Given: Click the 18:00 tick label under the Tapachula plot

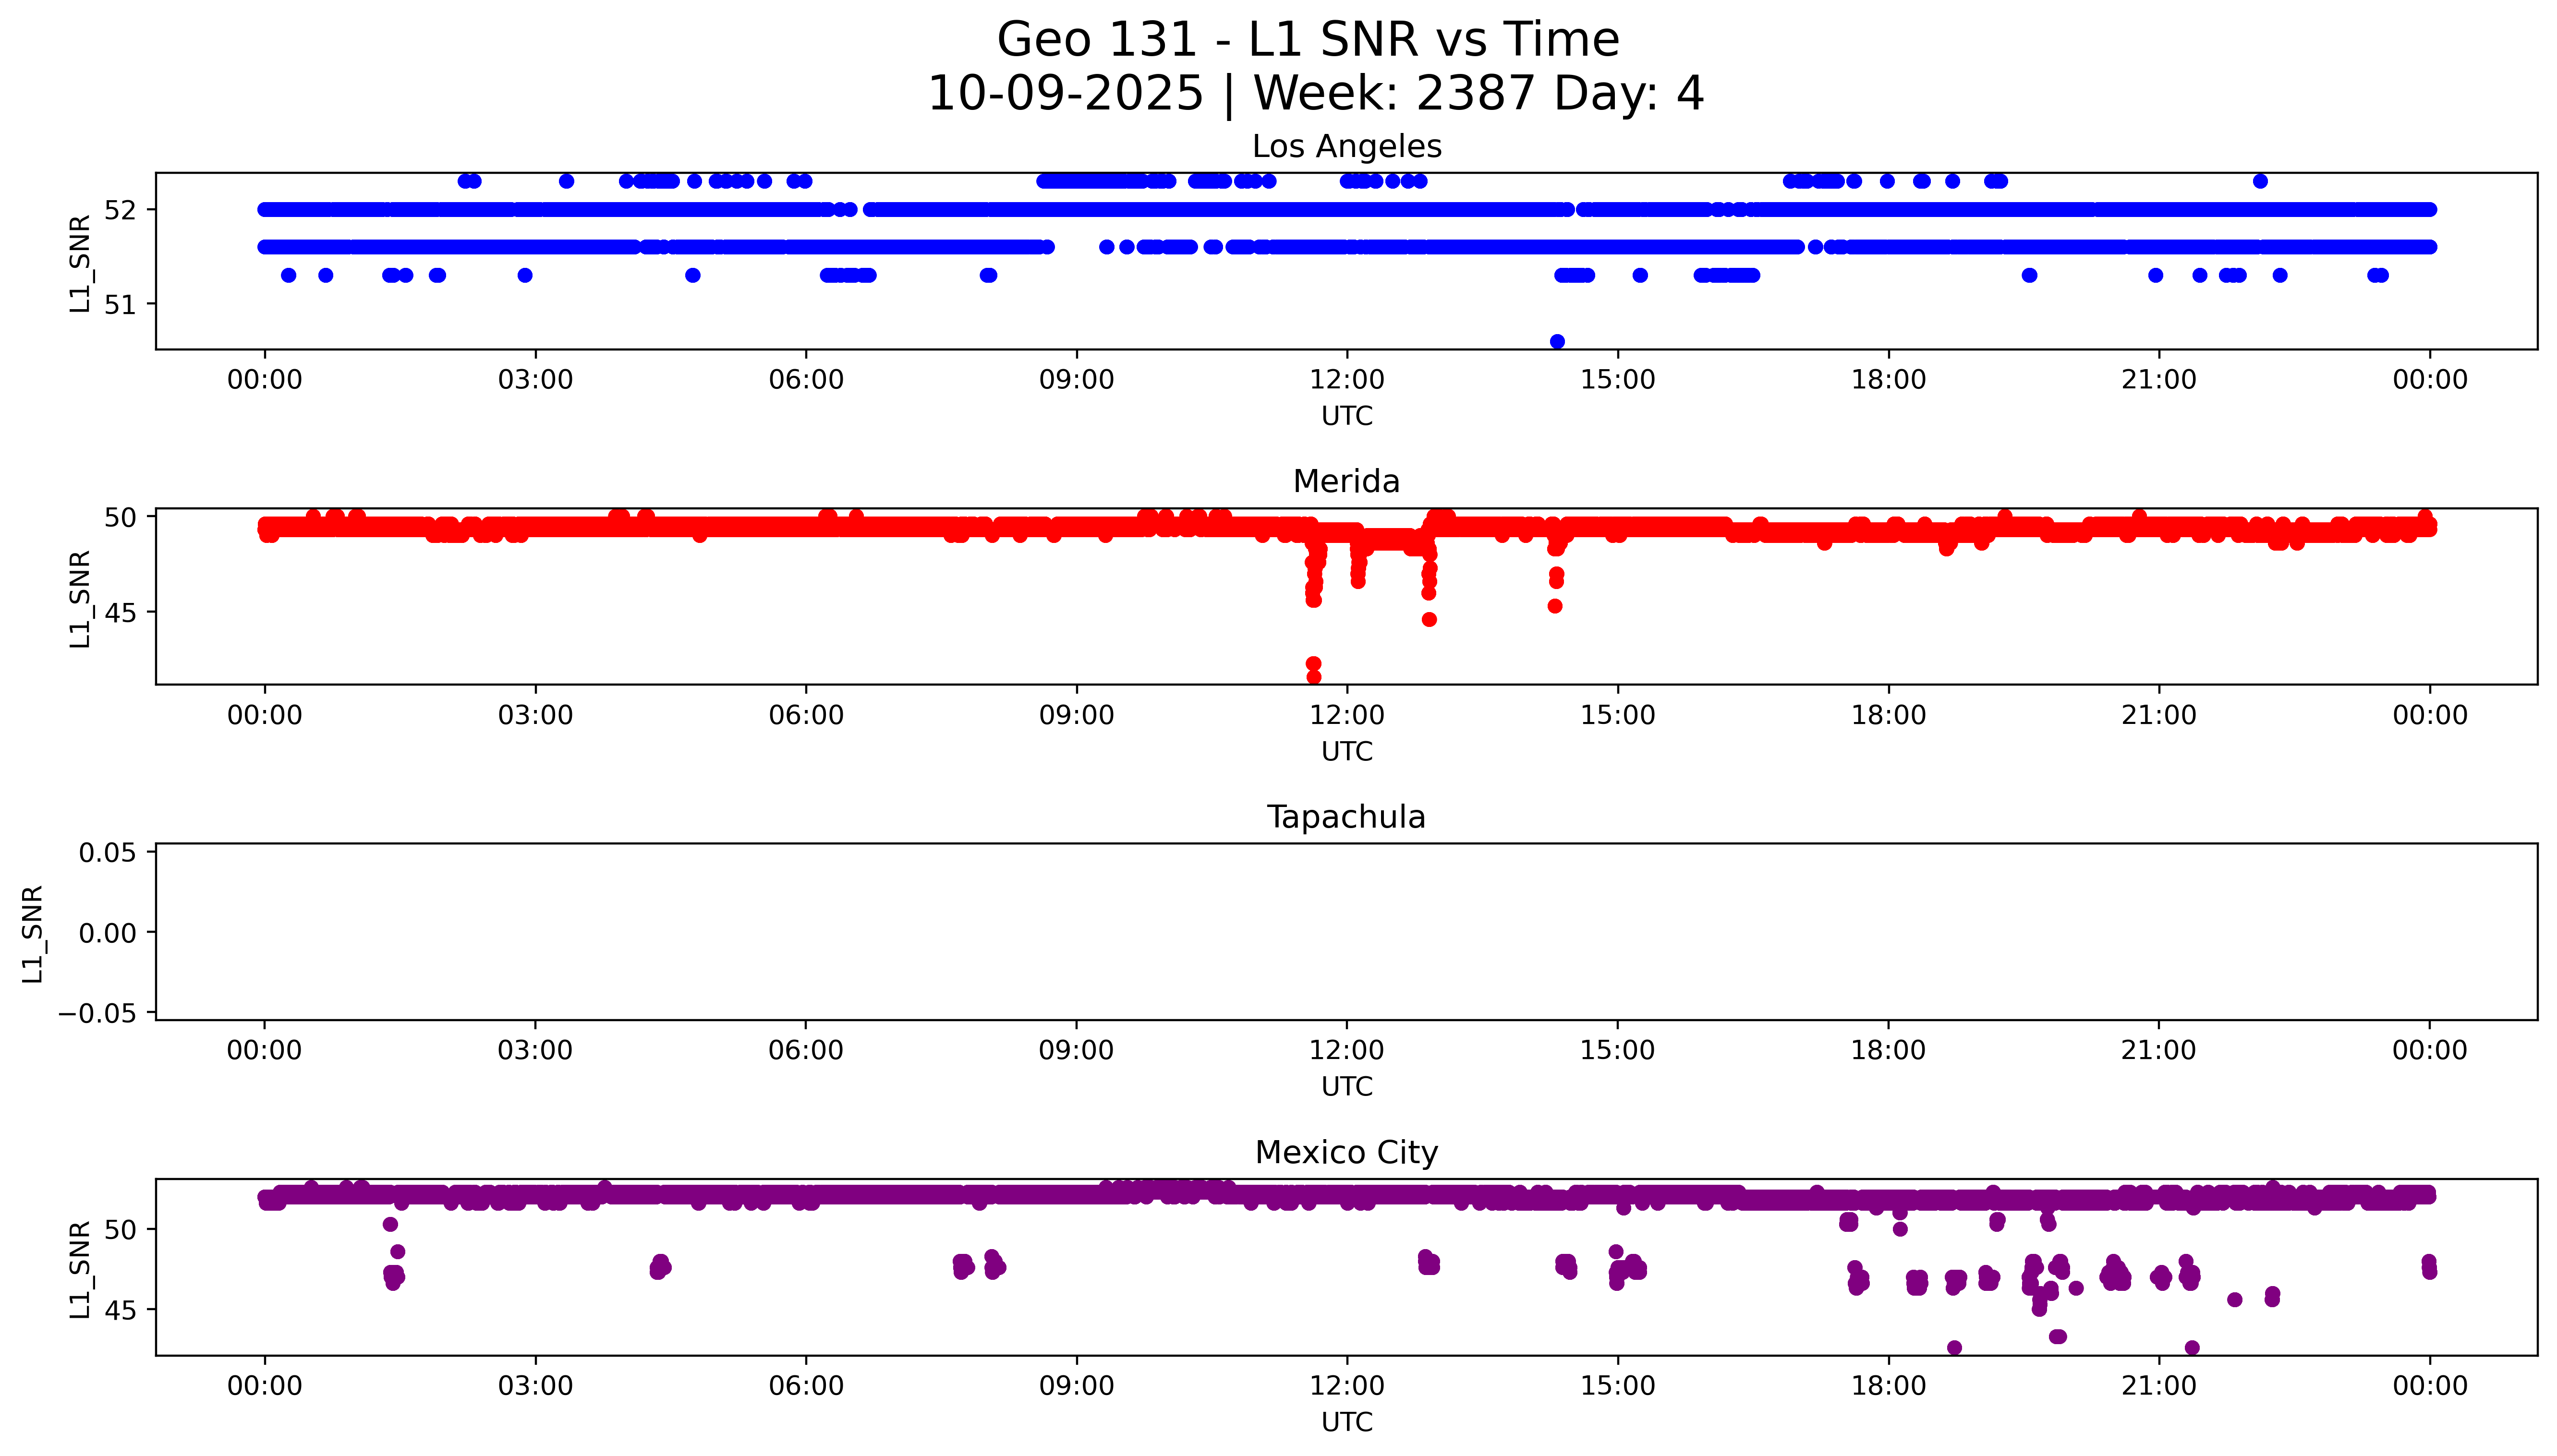Looking at the screenshot, I should tap(1888, 1050).
